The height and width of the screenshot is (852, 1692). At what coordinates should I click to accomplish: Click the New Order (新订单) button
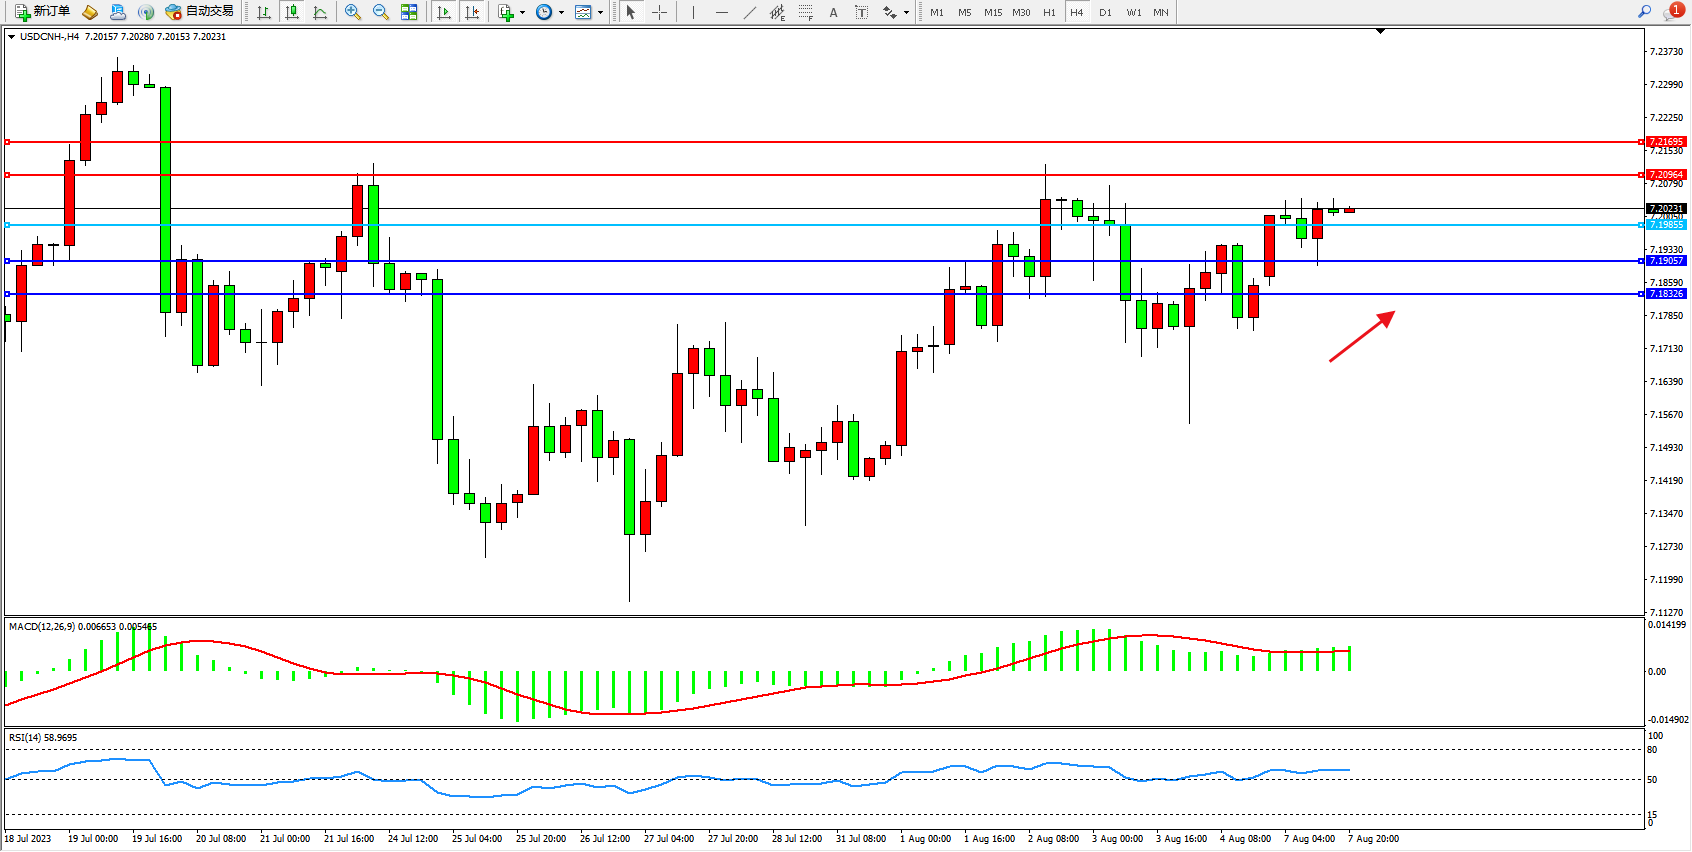(42, 12)
